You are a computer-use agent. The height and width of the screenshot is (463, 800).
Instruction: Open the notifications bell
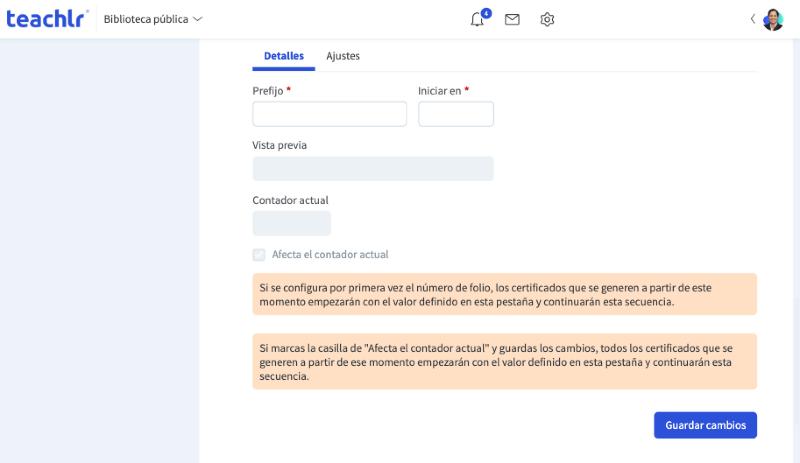tap(478, 19)
